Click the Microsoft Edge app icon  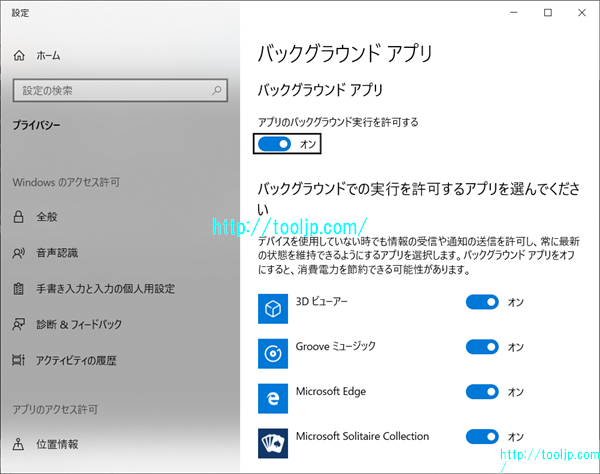click(273, 398)
